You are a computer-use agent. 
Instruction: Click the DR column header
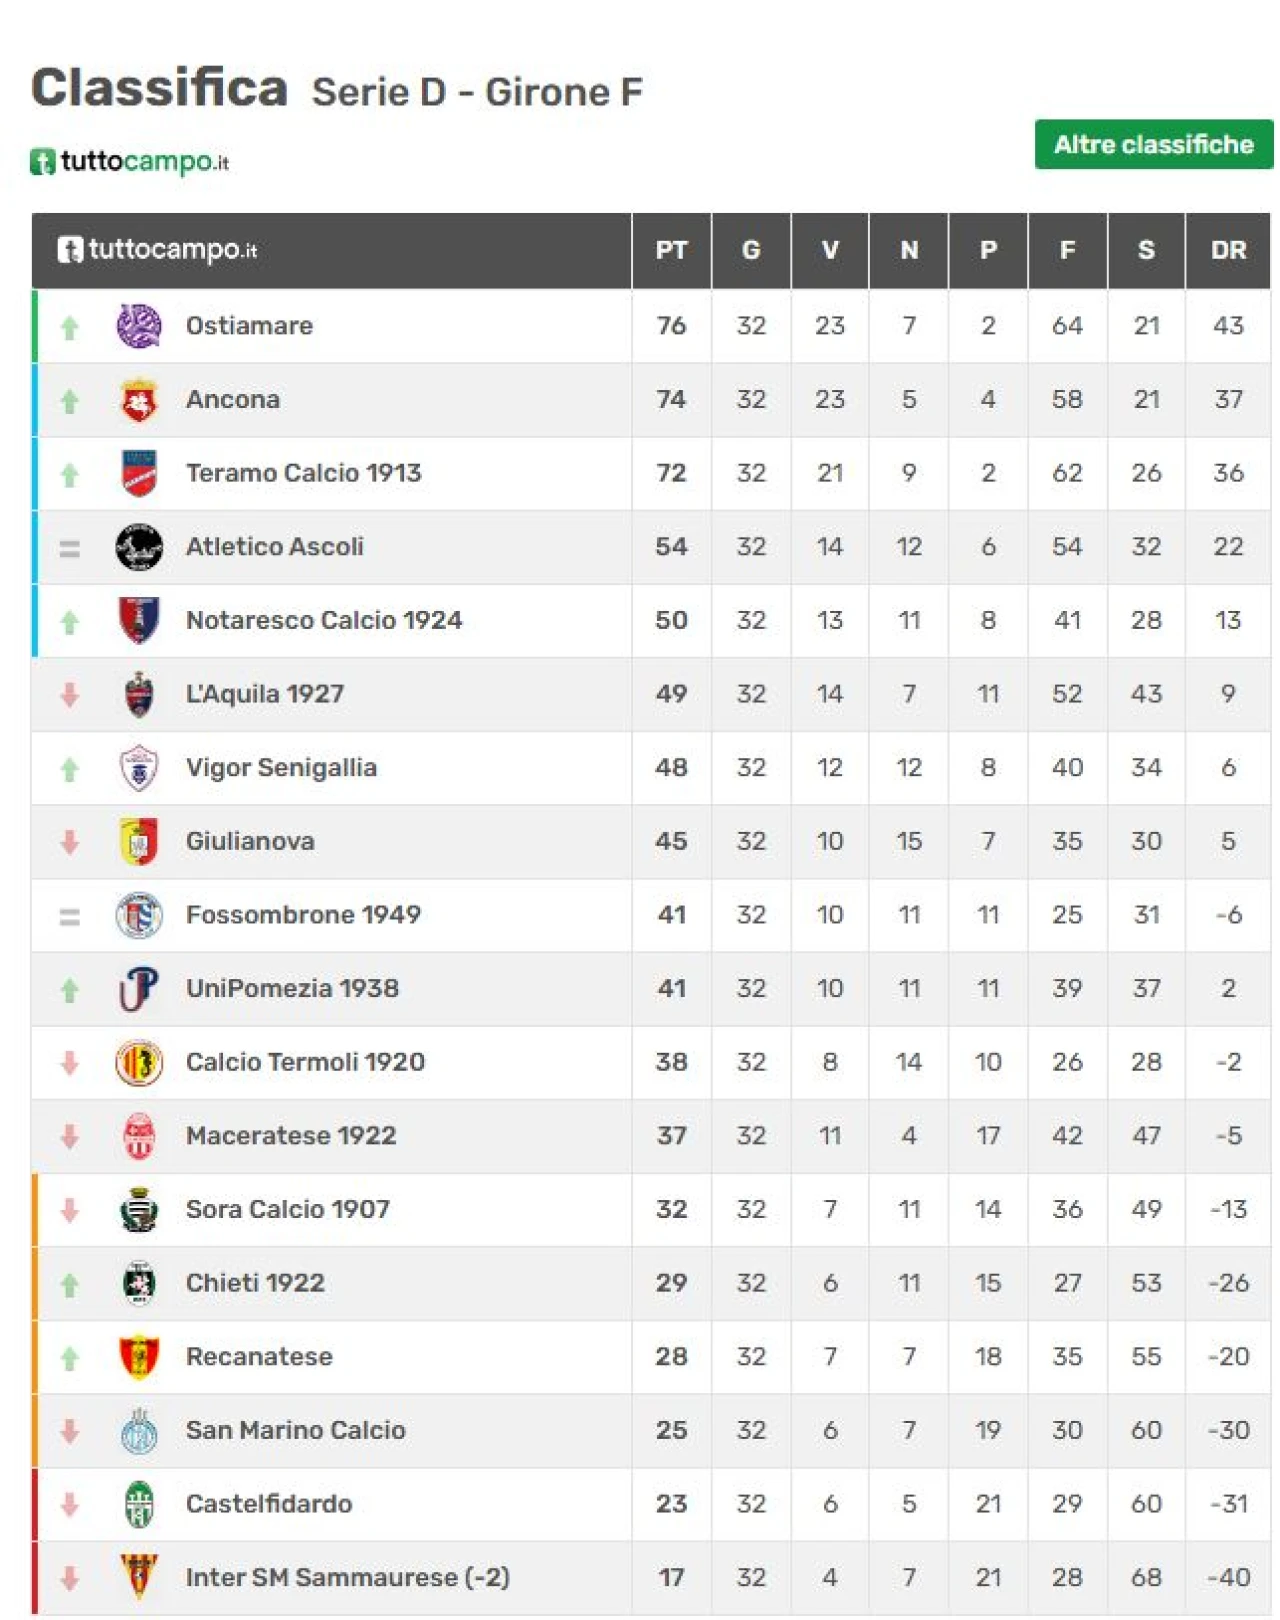pos(1228,250)
